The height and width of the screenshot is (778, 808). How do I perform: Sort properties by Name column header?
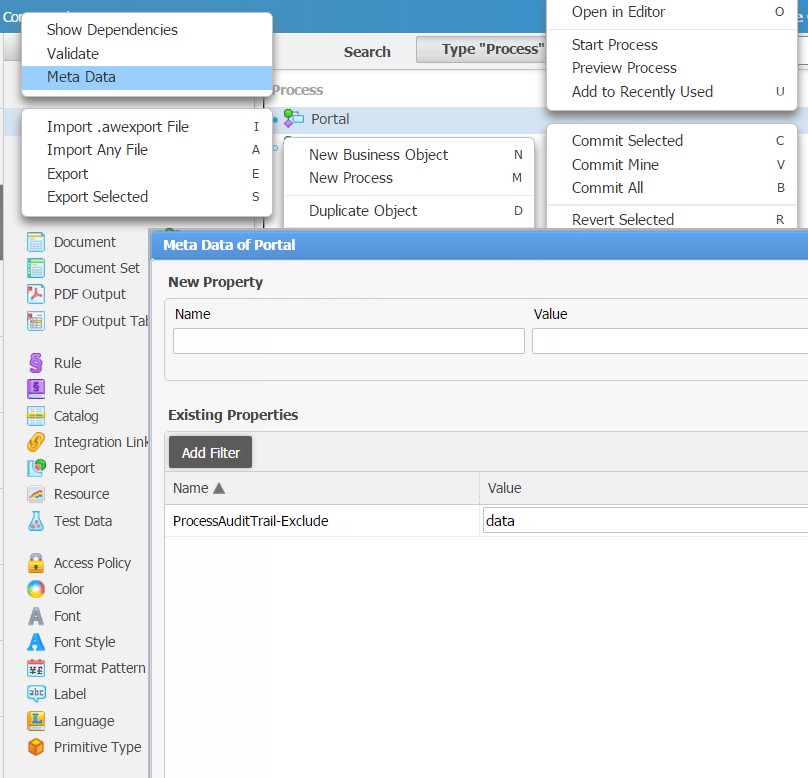(x=199, y=488)
